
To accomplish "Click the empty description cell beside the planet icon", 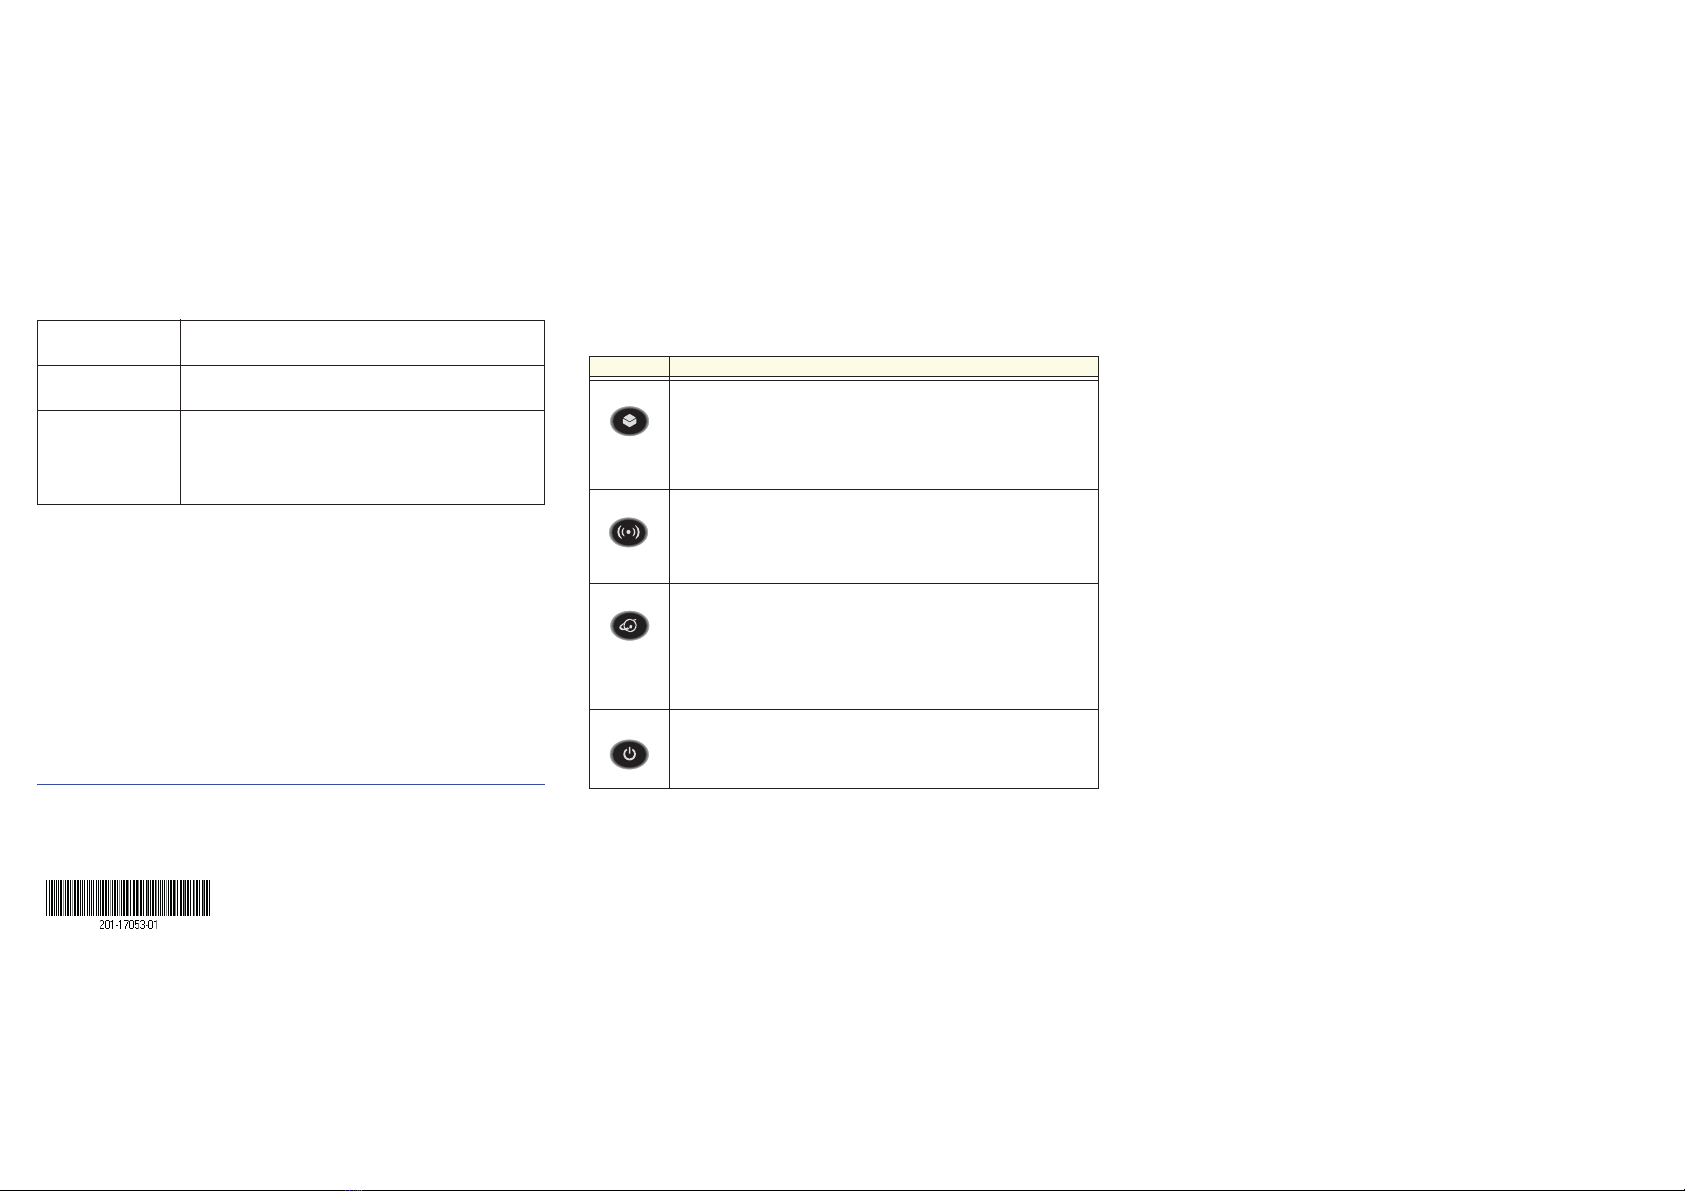I will coord(884,646).
